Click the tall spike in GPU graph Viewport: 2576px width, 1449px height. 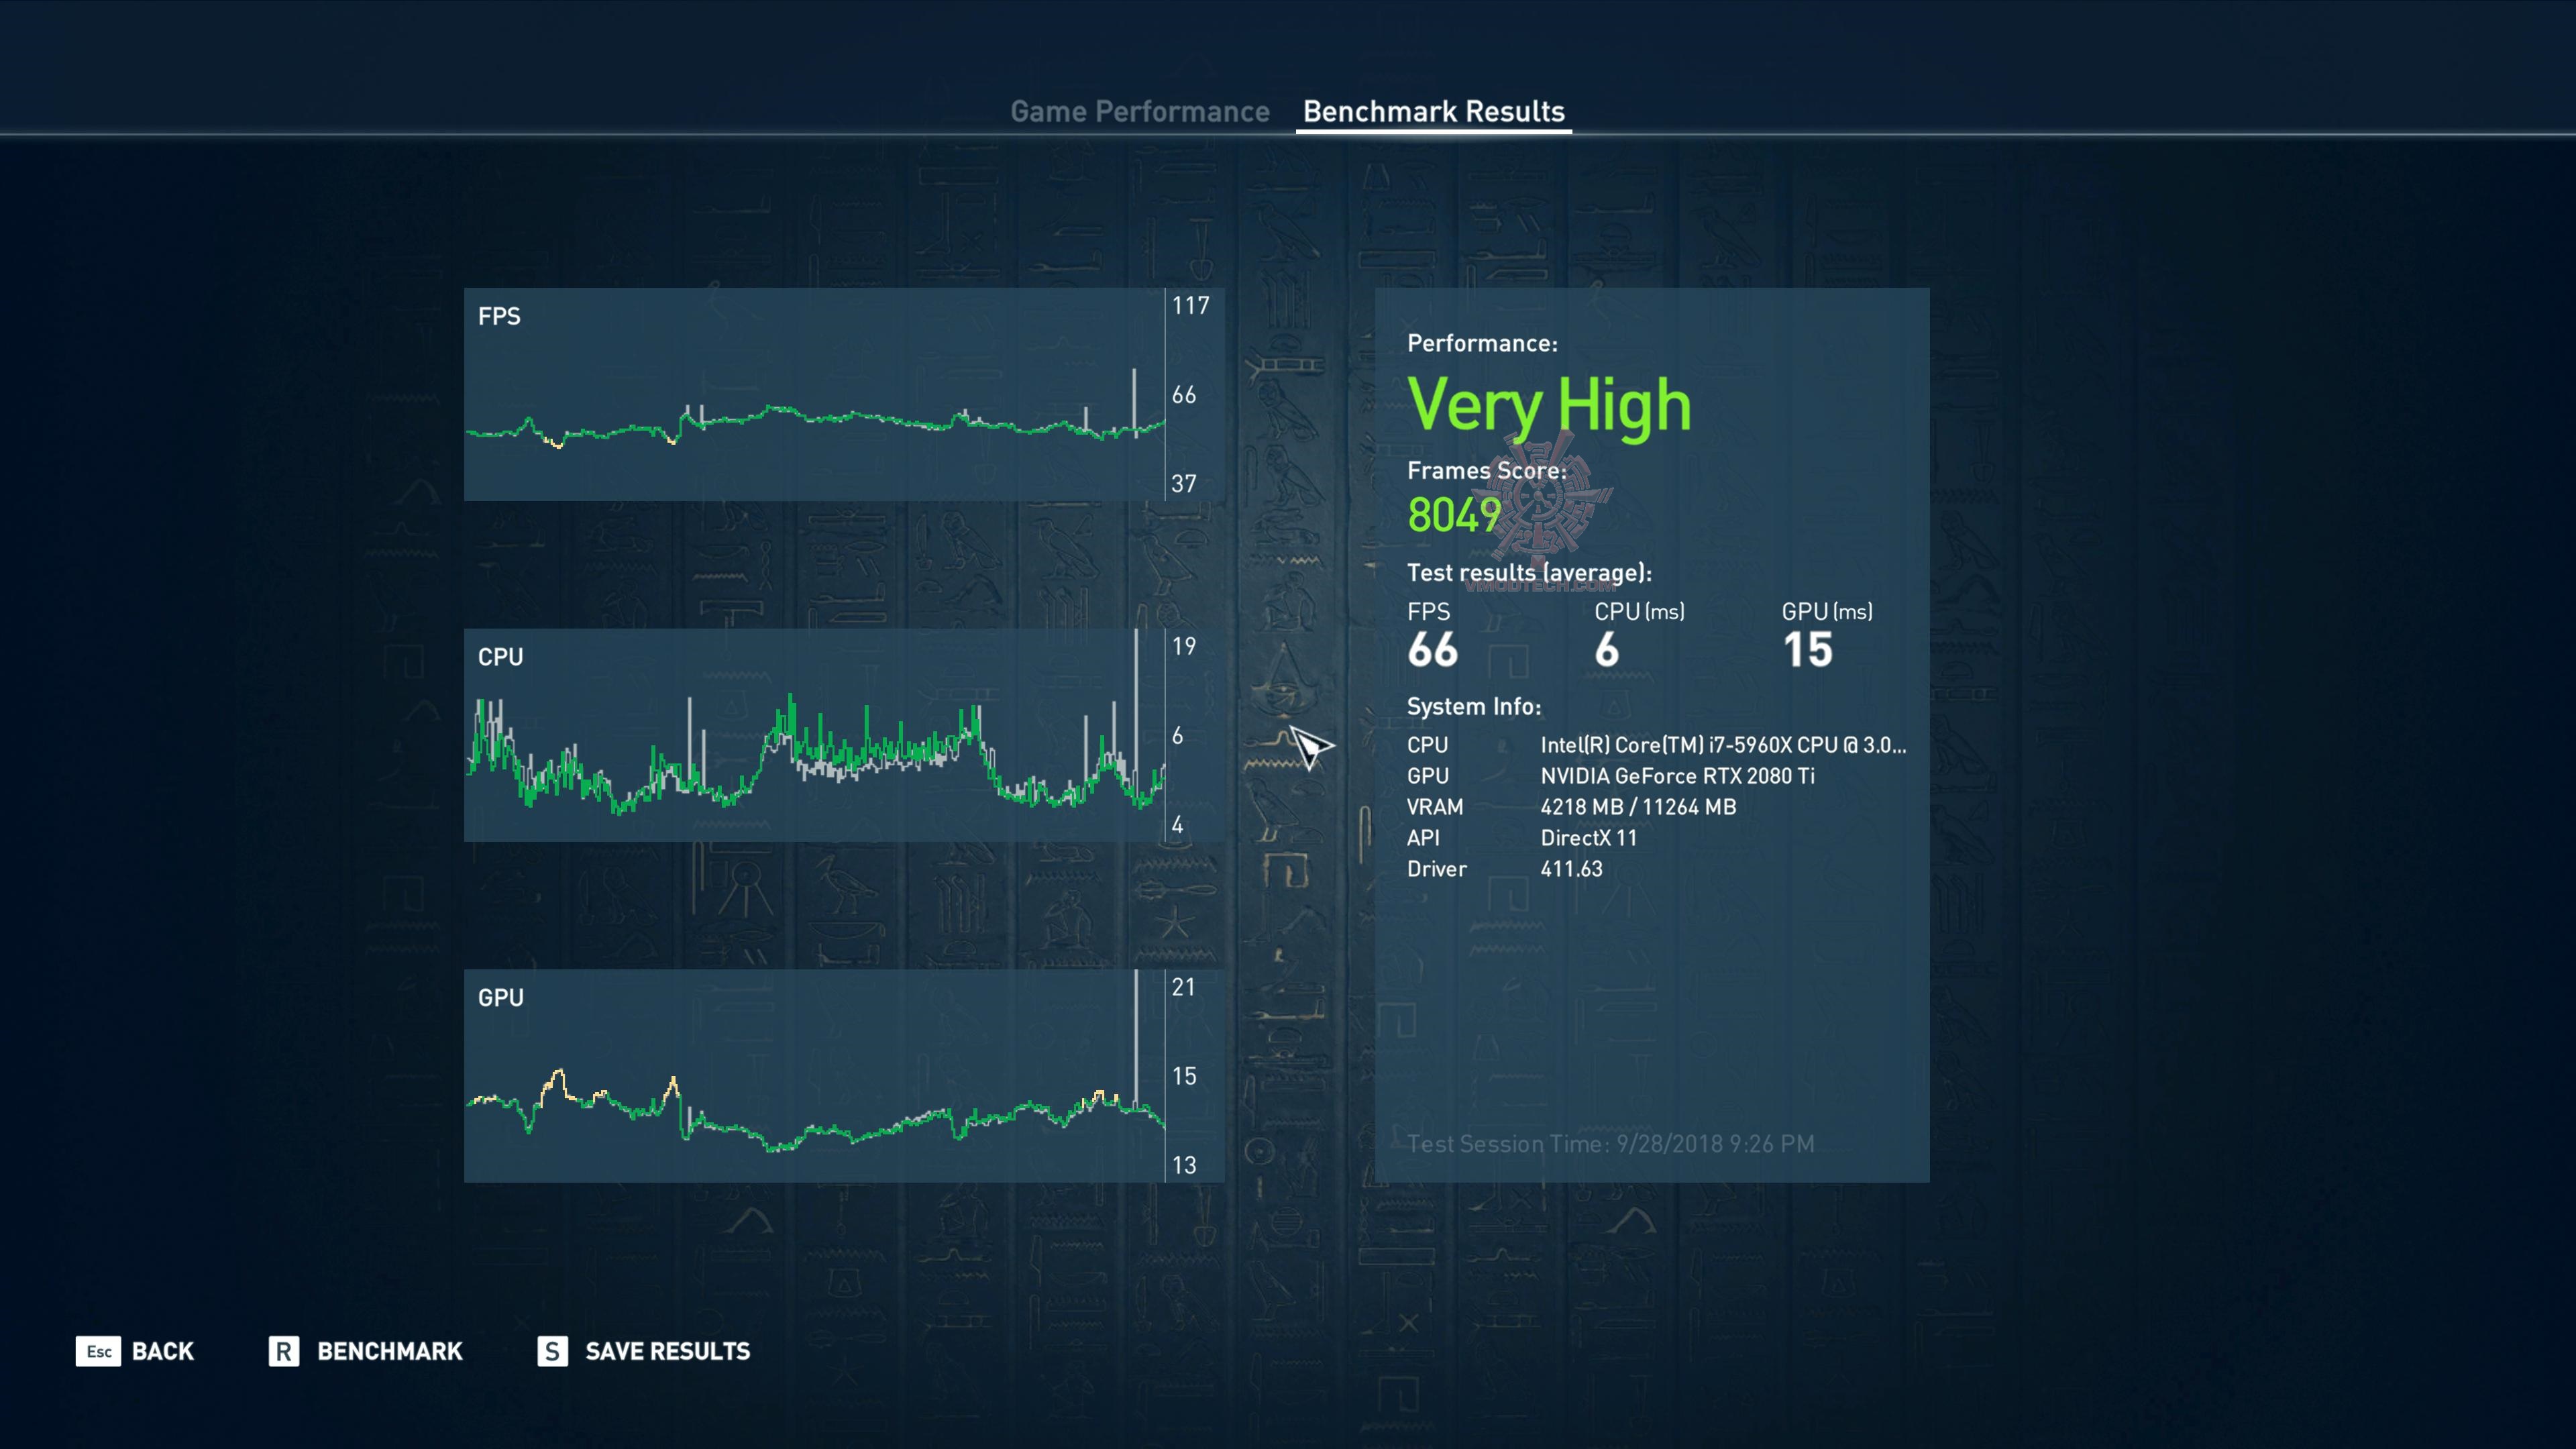coord(1136,1040)
